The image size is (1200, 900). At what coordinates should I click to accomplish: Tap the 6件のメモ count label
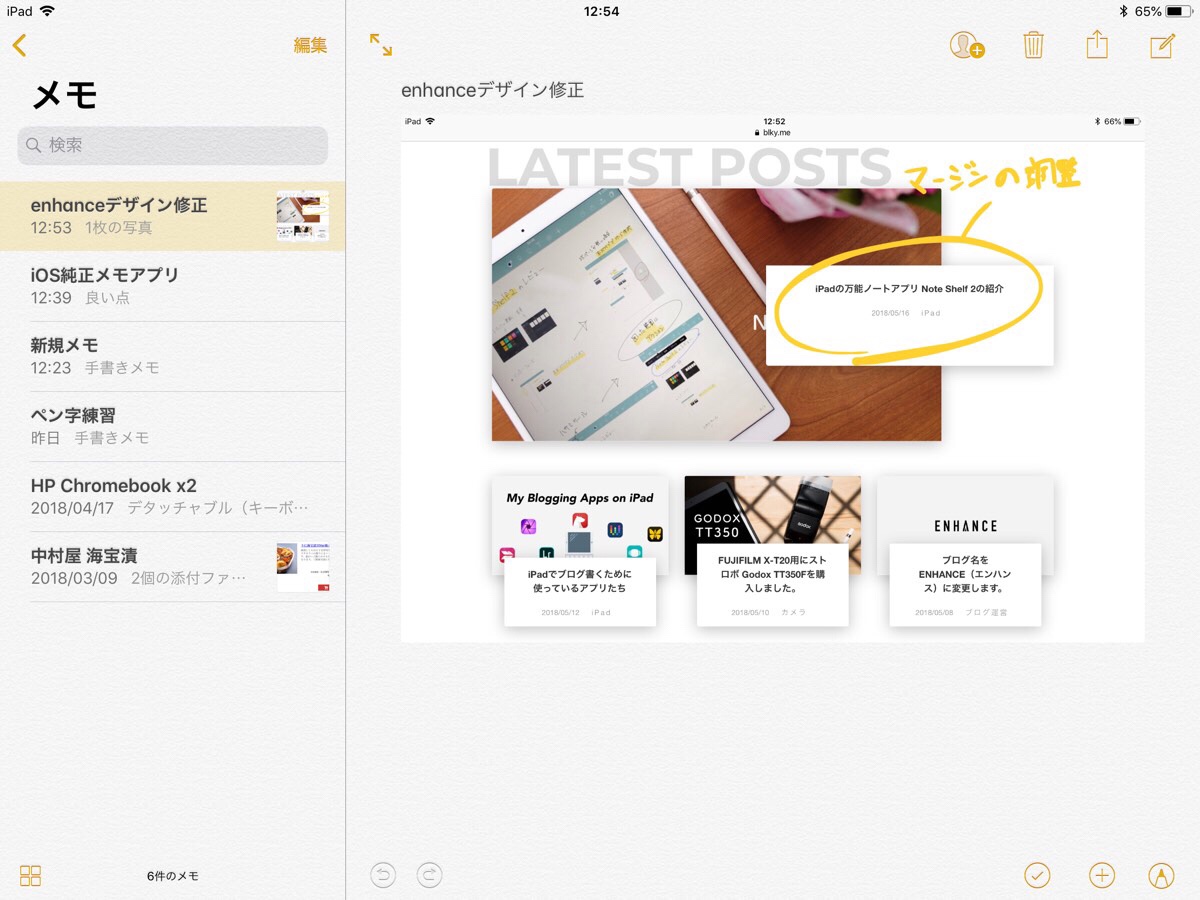(x=172, y=876)
